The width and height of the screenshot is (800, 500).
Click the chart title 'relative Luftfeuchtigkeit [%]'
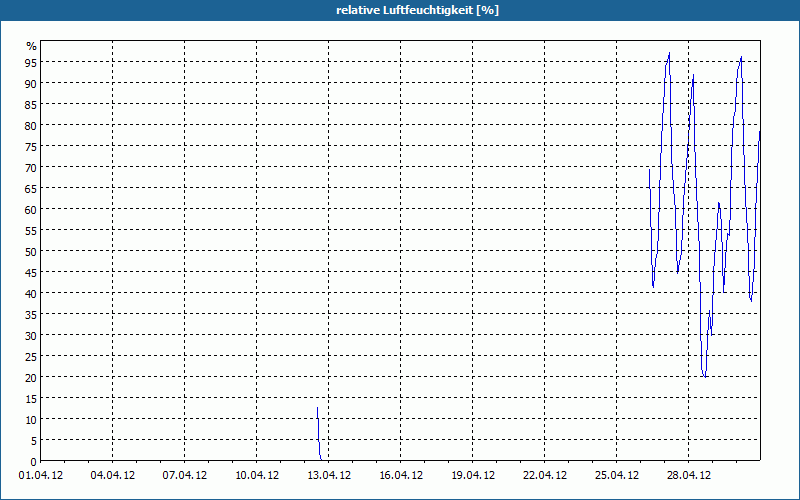coord(417,10)
